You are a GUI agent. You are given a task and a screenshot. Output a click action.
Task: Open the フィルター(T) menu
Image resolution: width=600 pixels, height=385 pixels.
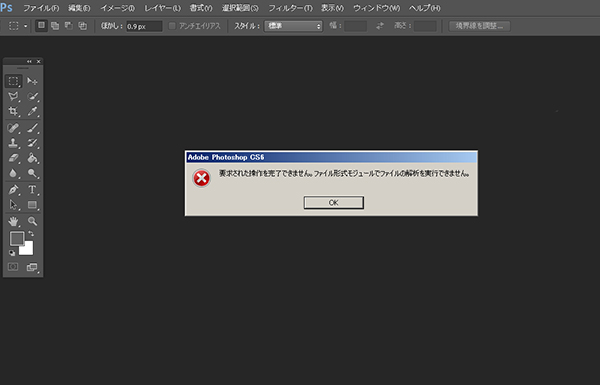click(x=290, y=8)
